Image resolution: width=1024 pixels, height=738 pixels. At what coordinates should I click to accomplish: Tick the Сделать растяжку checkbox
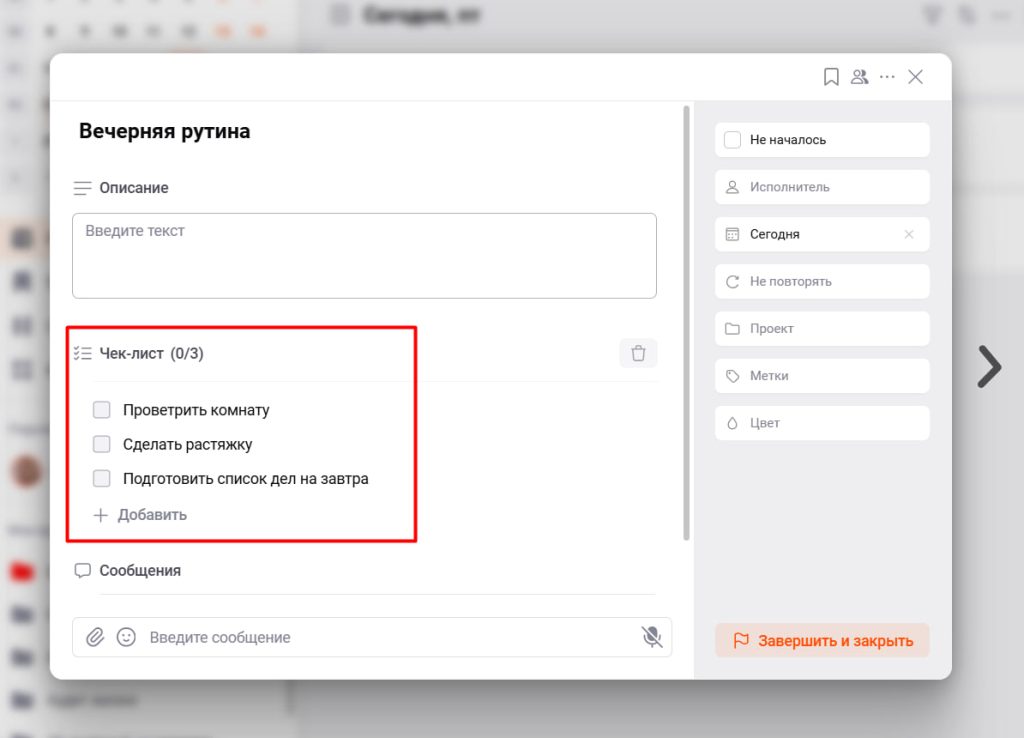[x=102, y=444]
